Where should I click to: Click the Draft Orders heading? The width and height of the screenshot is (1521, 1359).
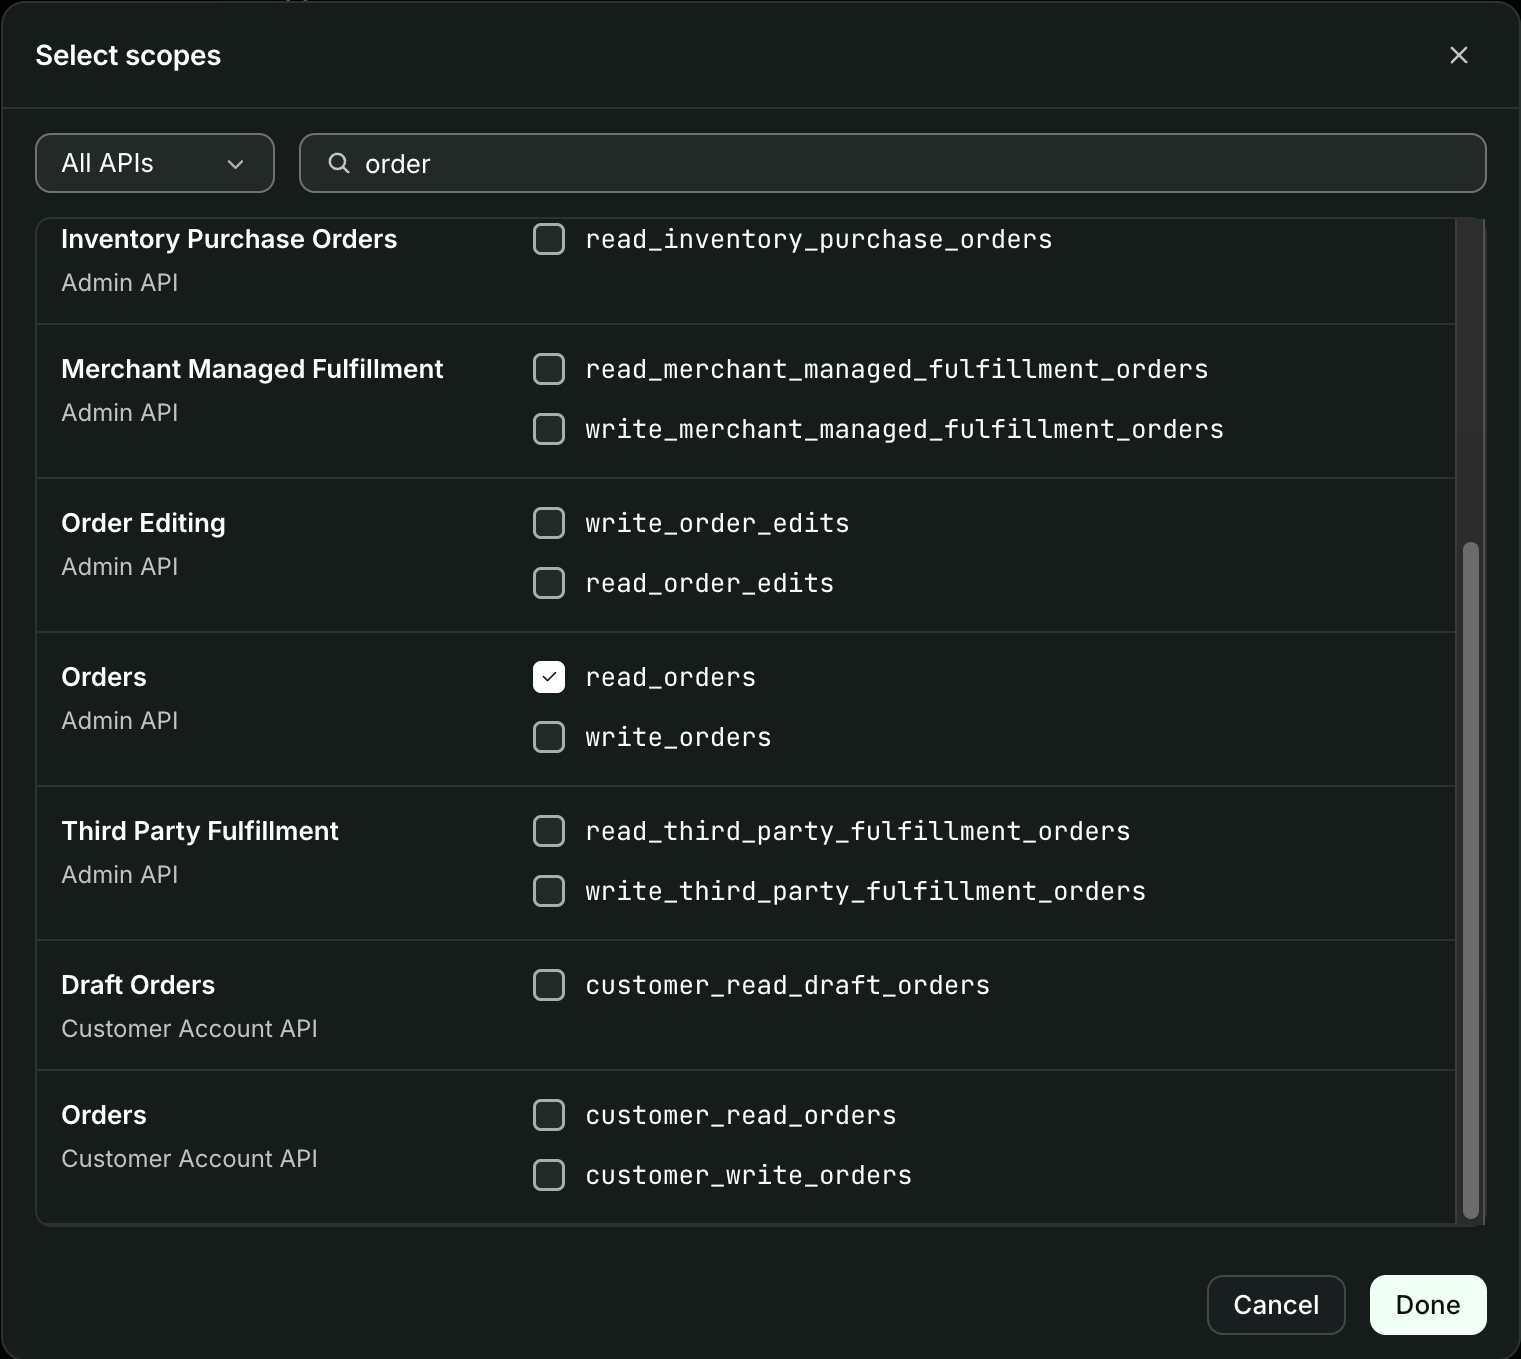(x=138, y=985)
